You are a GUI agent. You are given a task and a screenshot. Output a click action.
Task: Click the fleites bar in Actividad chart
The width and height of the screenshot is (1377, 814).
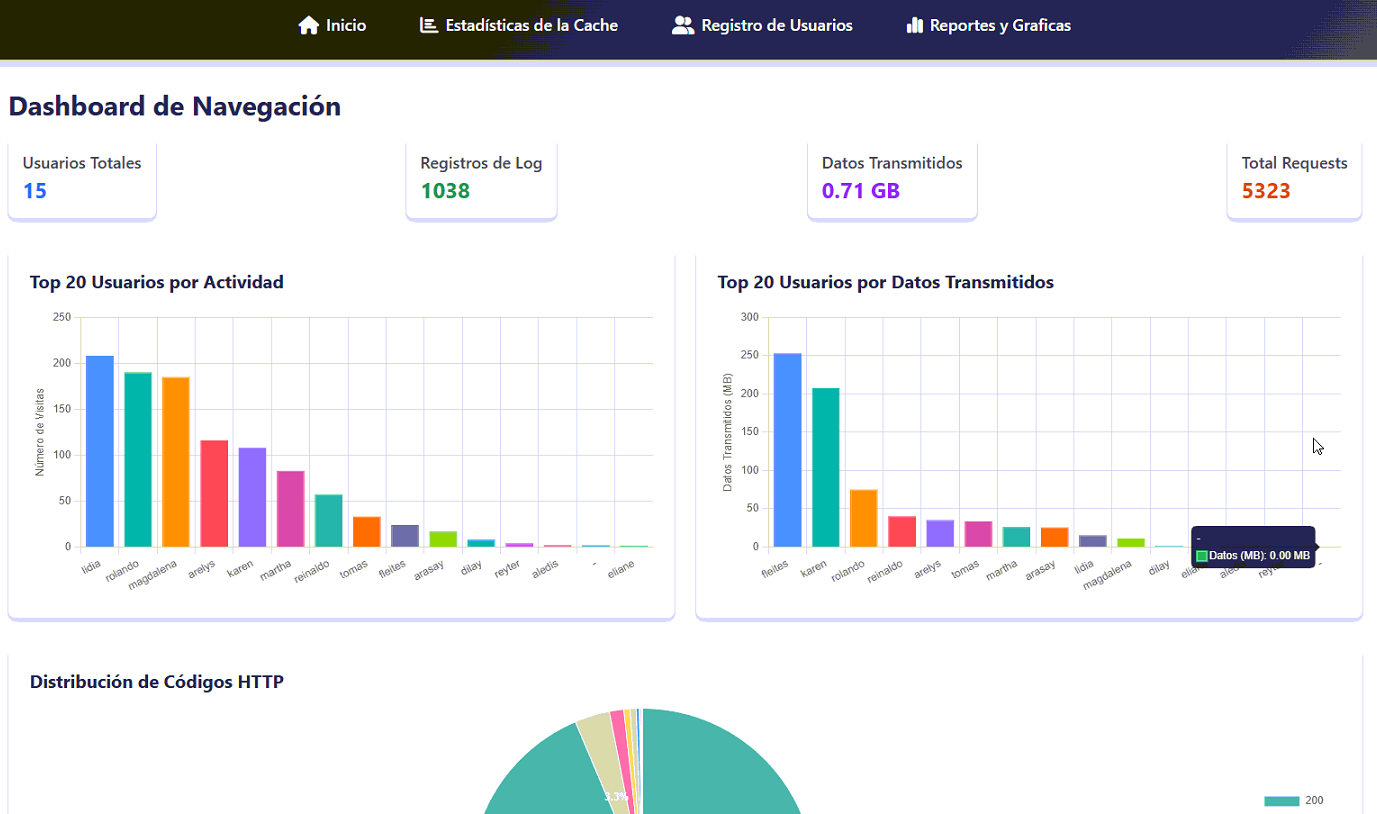click(x=405, y=536)
